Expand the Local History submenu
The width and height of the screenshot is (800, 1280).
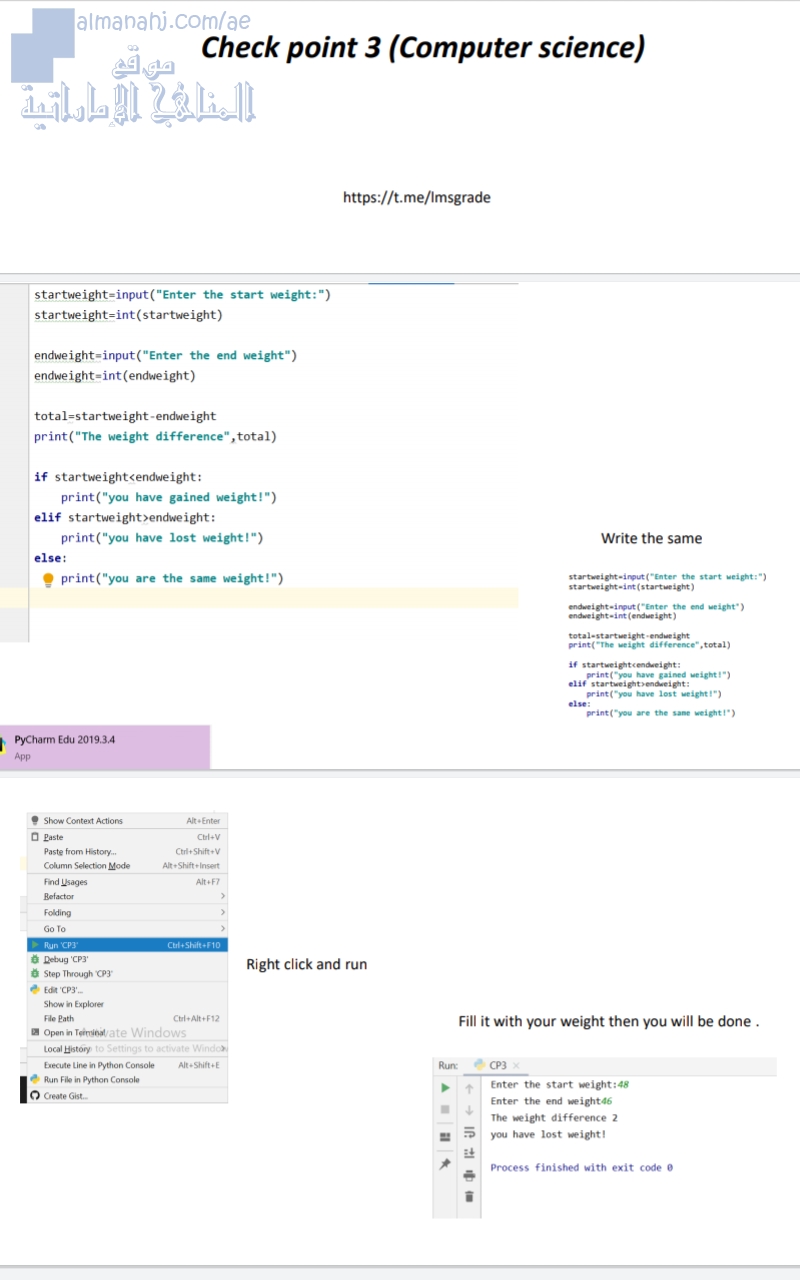(x=127, y=1049)
